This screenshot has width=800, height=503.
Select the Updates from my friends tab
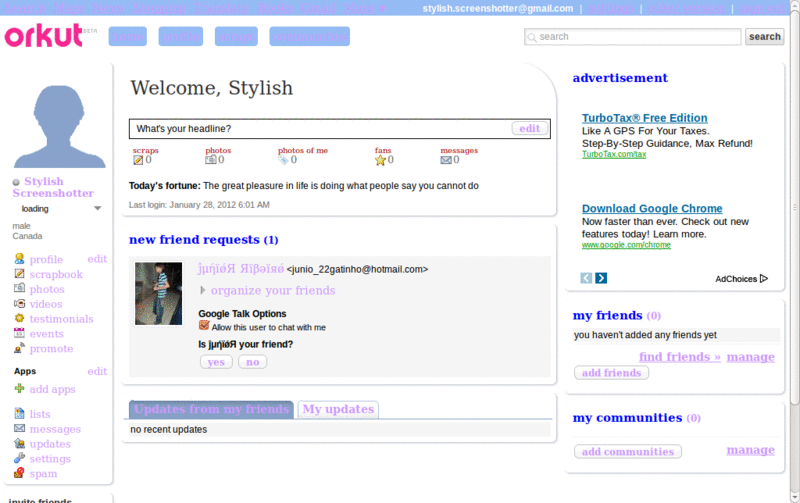[211, 409]
